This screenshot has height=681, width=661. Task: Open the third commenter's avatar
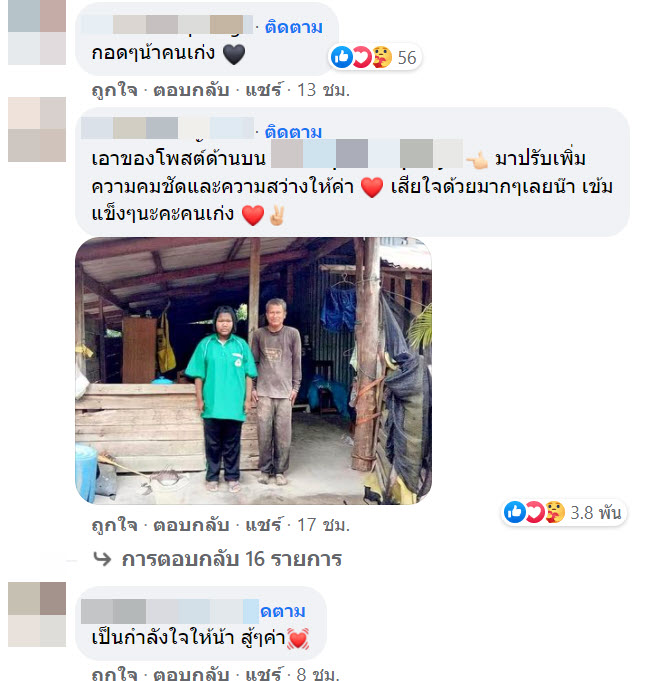click(37, 614)
